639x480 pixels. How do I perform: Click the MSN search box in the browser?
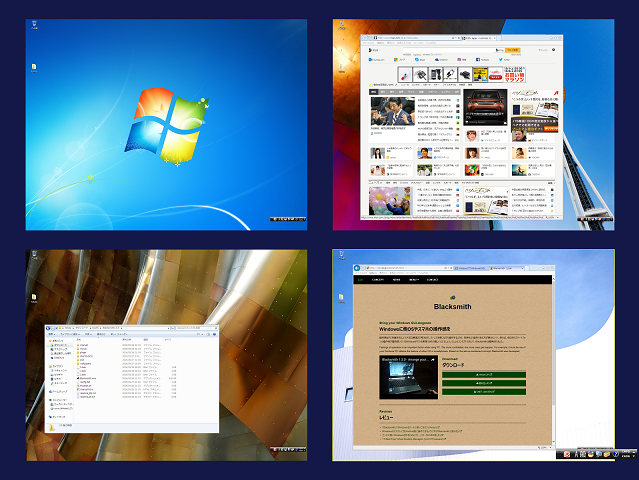pos(448,50)
